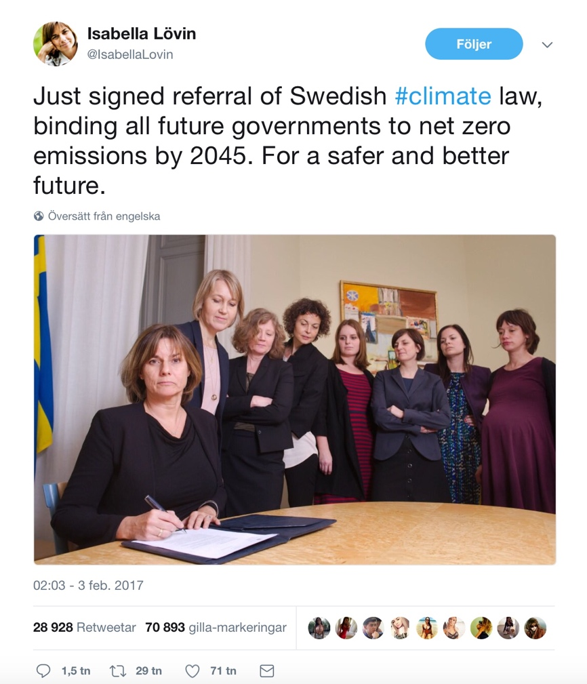Open the third liker's avatar
Viewport: 587px width, 684px height.
click(373, 628)
